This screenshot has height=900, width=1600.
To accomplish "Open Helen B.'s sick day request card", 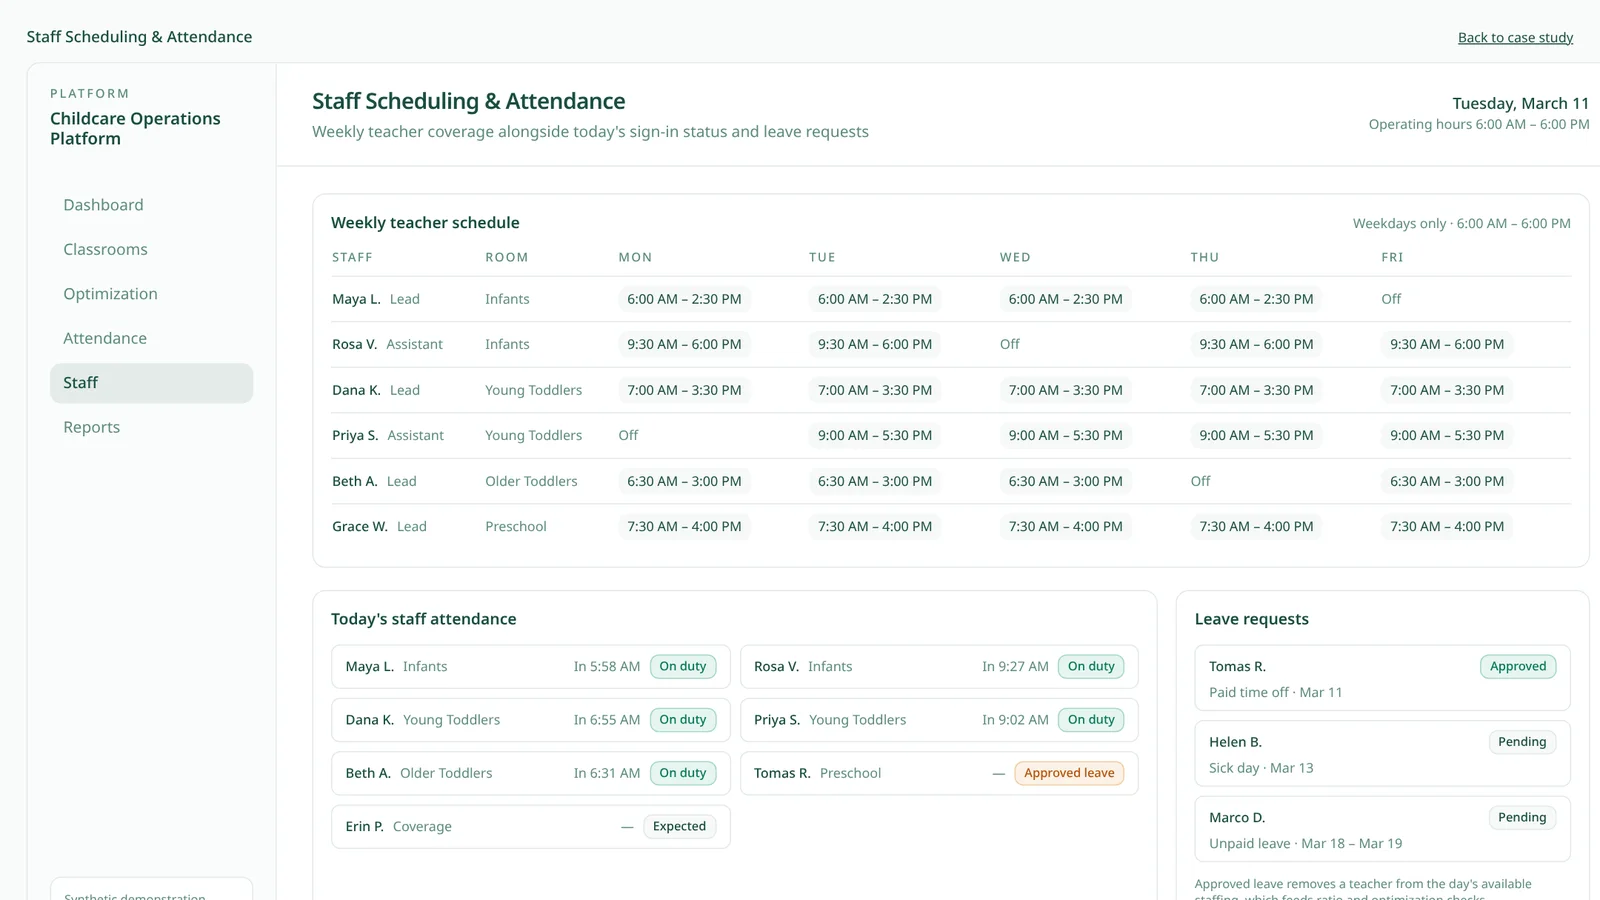I will tap(1382, 754).
